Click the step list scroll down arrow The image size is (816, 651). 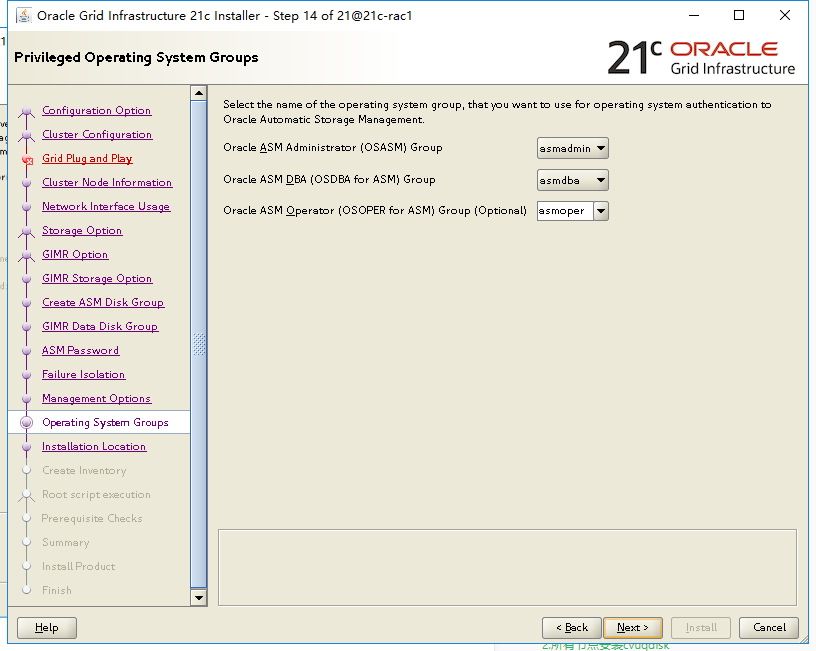[199, 597]
